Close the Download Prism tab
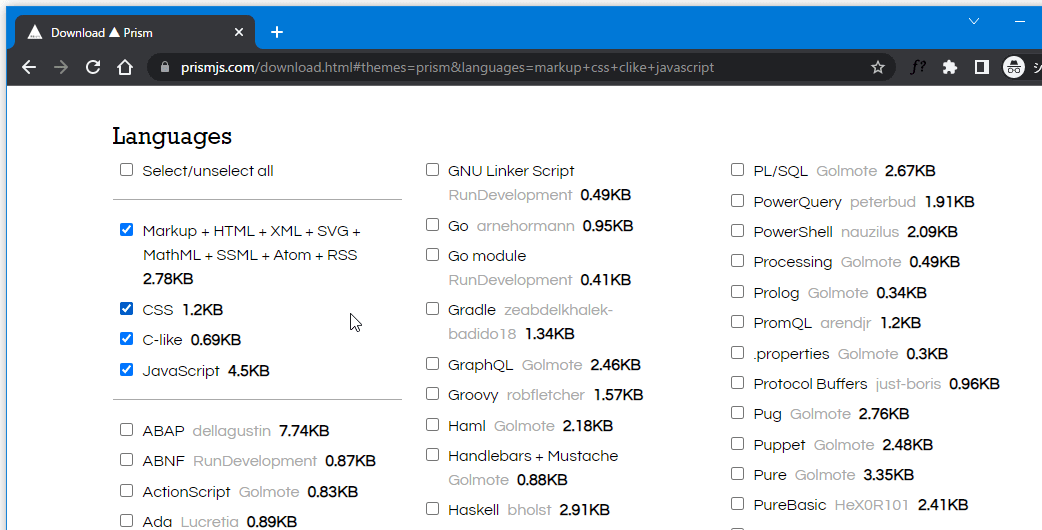This screenshot has height=530, width=1042. 239,32
